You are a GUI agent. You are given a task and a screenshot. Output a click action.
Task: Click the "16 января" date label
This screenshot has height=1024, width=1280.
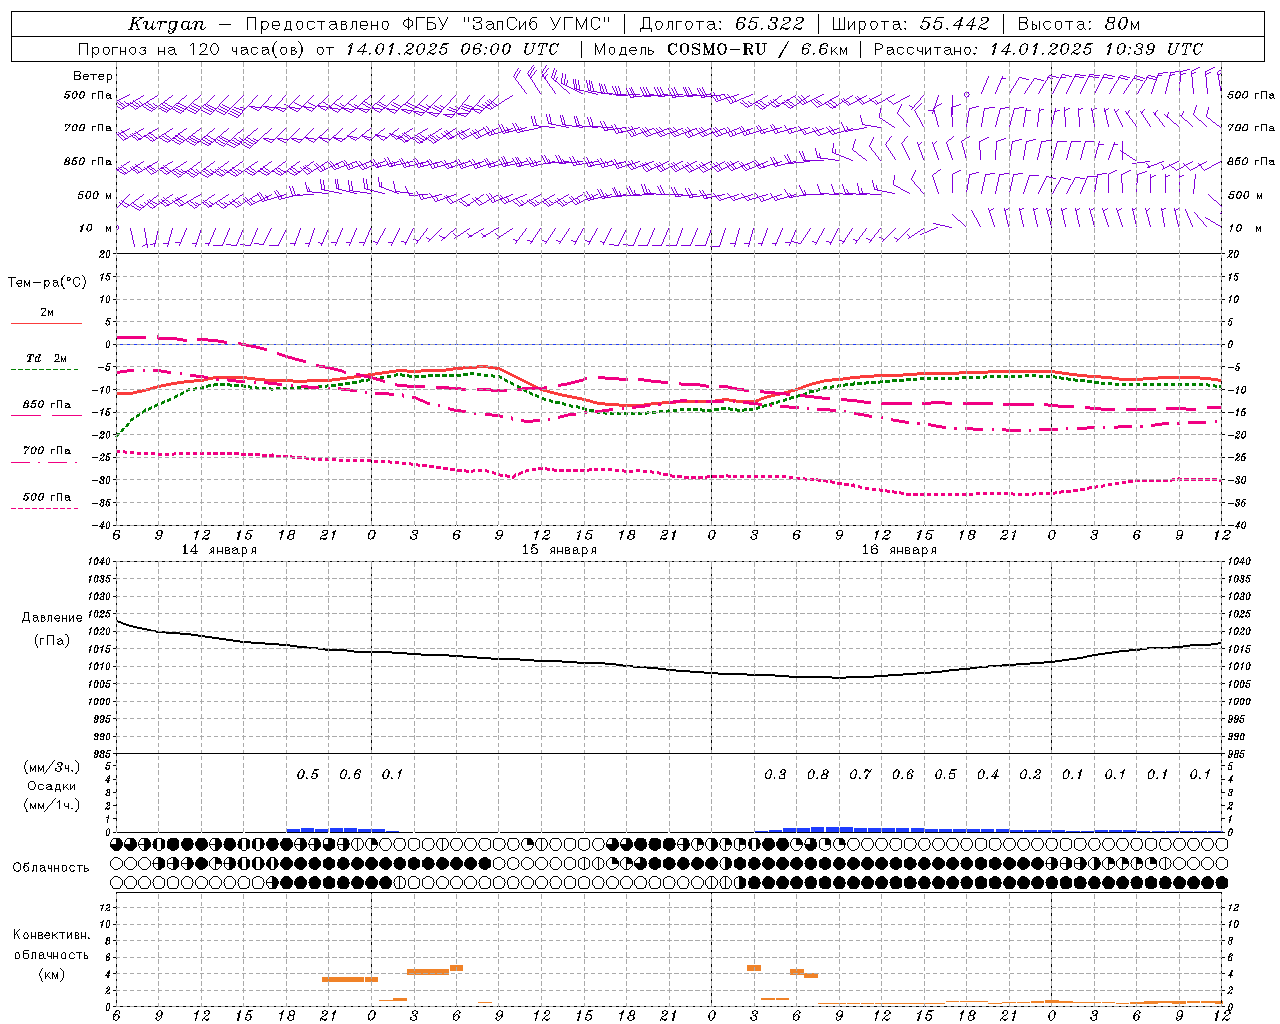899,550
